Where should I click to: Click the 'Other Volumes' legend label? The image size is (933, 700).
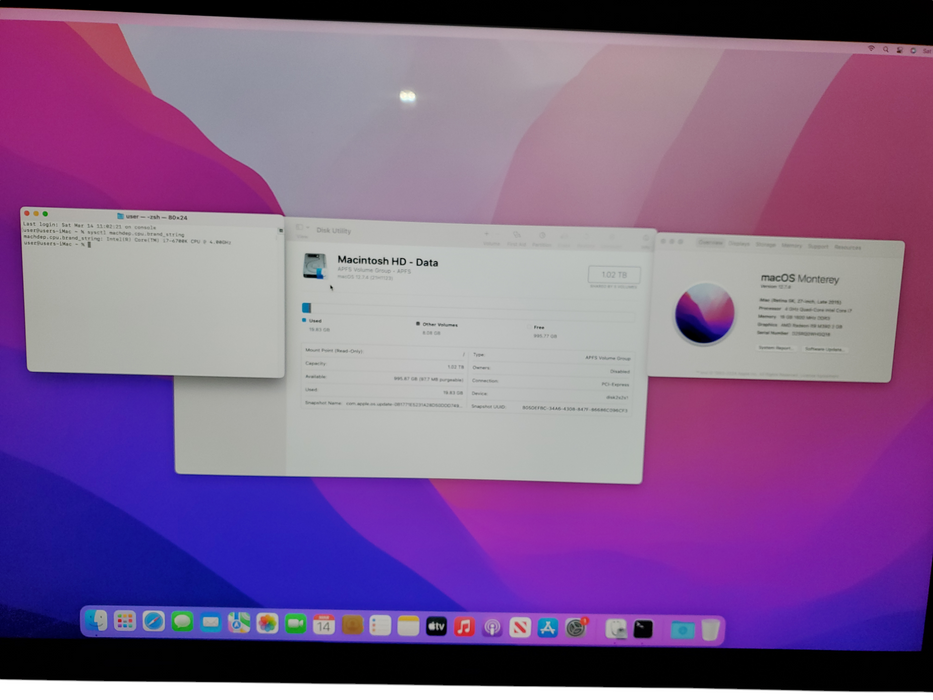click(440, 324)
